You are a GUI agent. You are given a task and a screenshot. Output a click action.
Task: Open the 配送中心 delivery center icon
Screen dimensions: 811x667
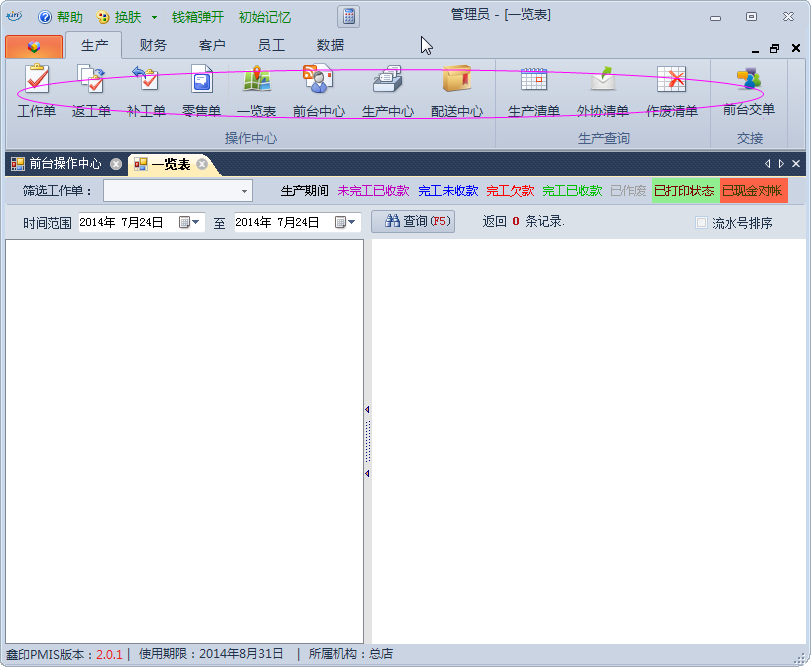click(x=457, y=91)
